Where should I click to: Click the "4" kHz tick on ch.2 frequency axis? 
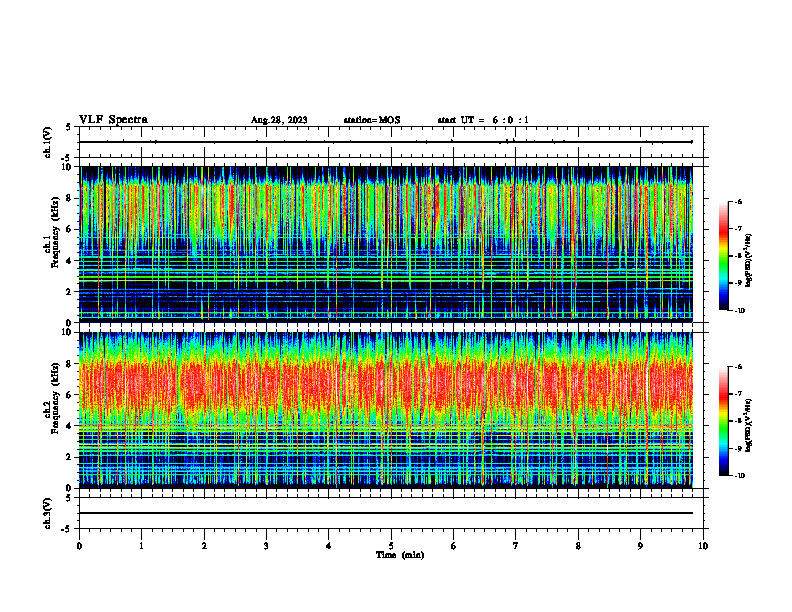pos(70,426)
